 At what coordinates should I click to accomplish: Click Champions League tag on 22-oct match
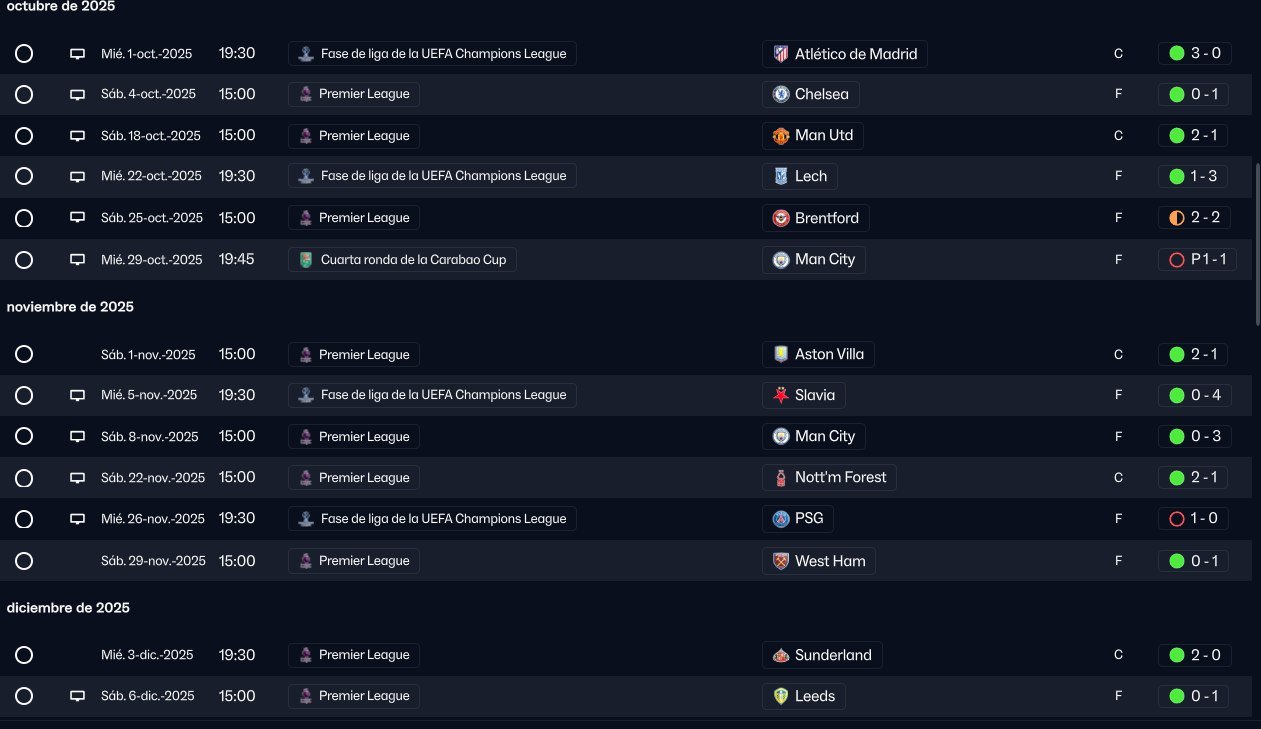(432, 176)
